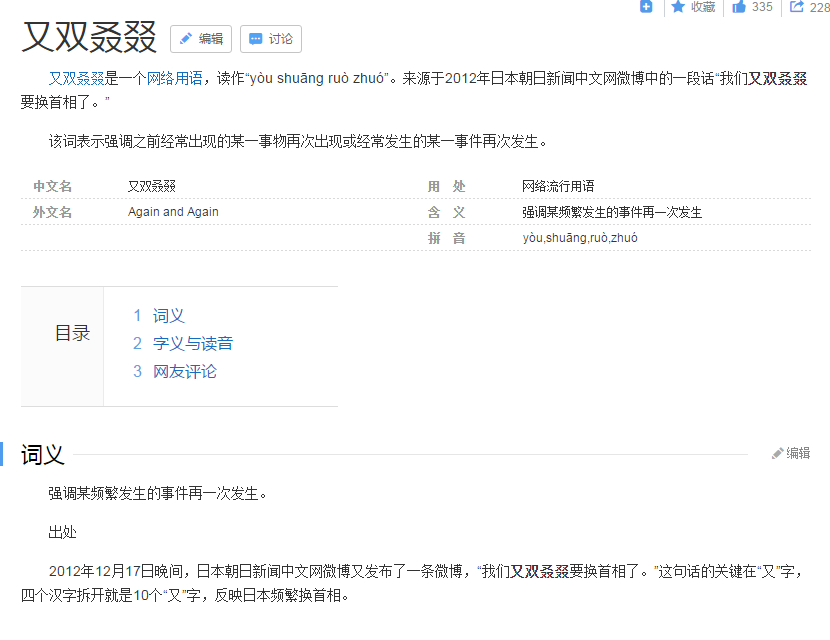
Task: Click the 编辑 link in 词义 section
Action: (x=798, y=453)
